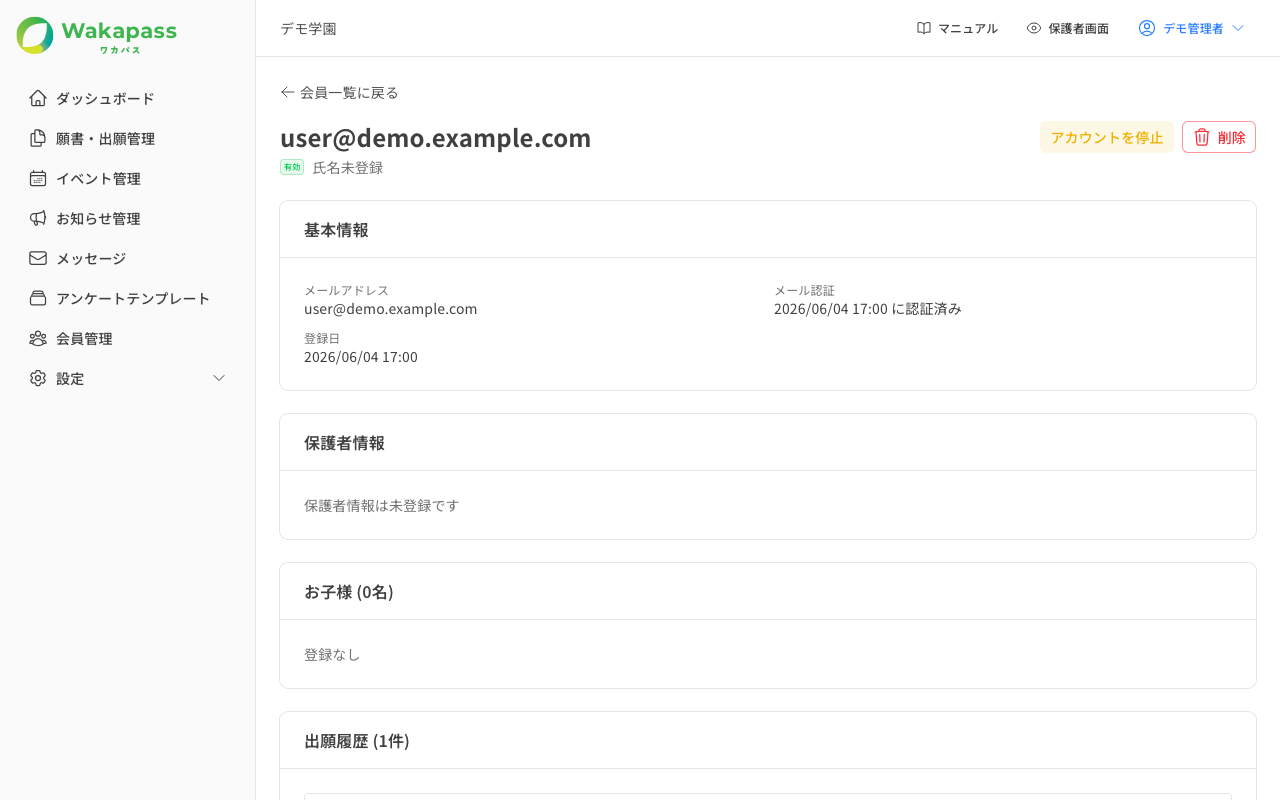Viewport: 1280px width, 800px height.
Task: Click the 出願履歴 (1件) section header
Action: [357, 740]
